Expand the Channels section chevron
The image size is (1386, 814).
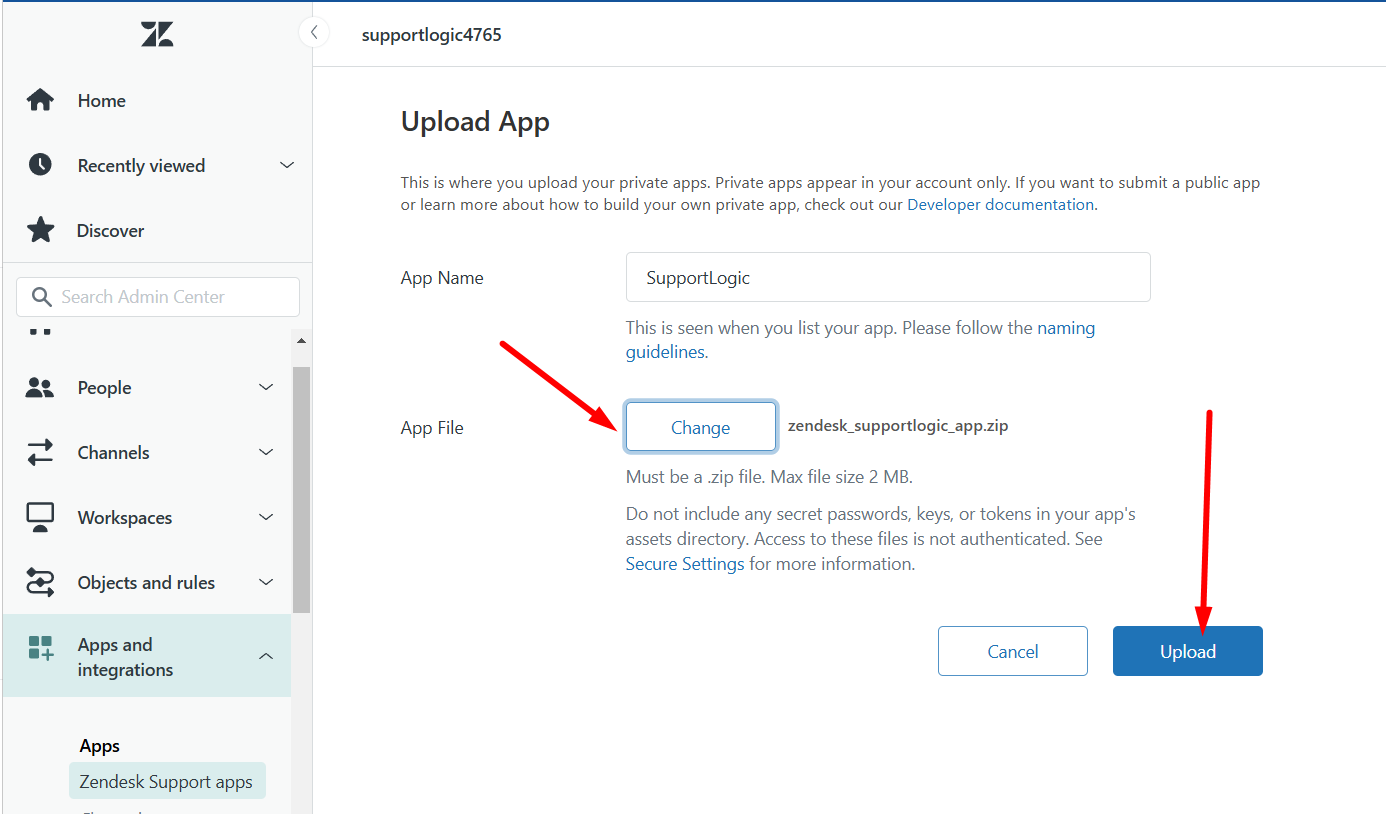pos(266,452)
